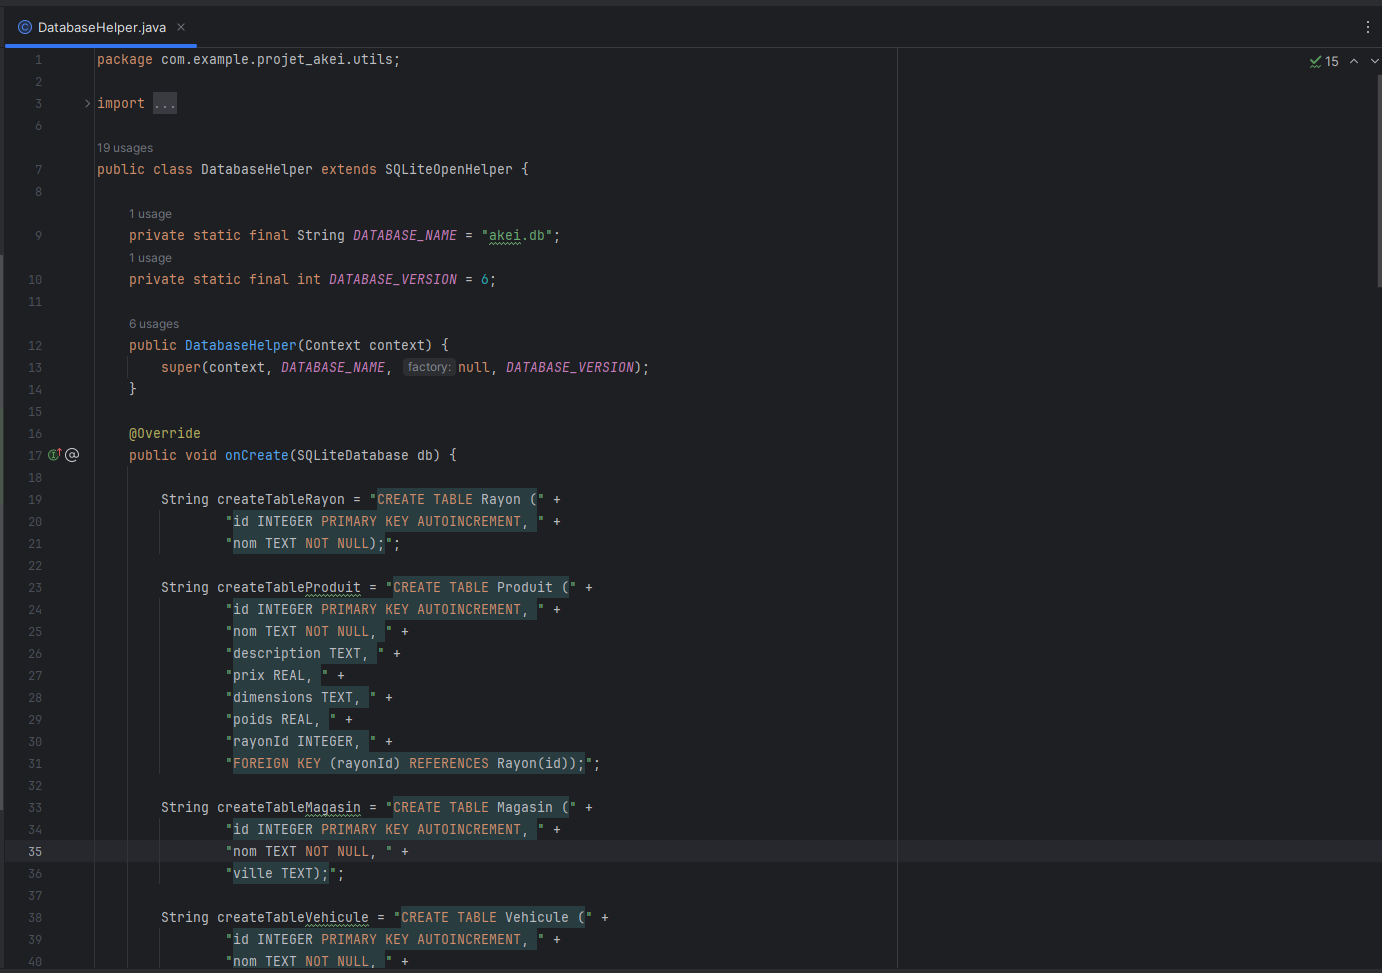Viewport: 1382px width, 973px height.
Task: Click the 'dimensions TEXT,' string on line 28
Action: click(301, 698)
